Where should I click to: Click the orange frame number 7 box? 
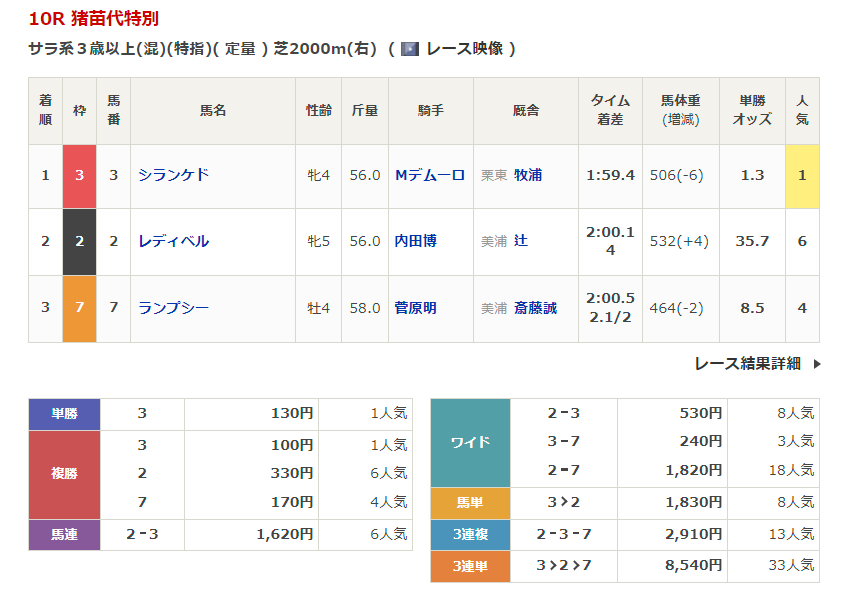[80, 308]
